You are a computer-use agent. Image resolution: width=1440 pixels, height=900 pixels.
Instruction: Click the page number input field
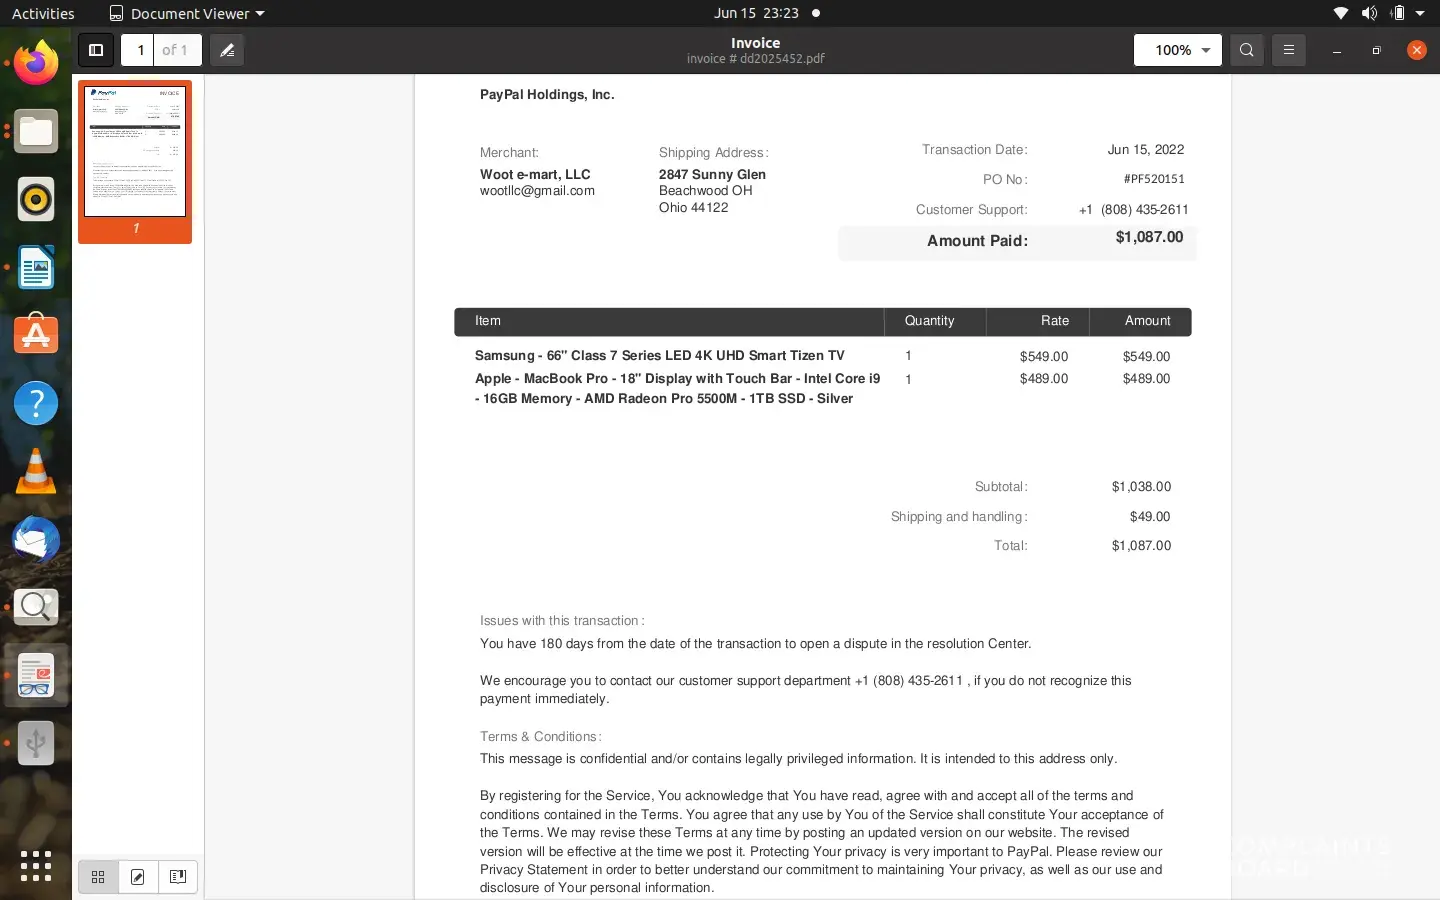pos(140,50)
